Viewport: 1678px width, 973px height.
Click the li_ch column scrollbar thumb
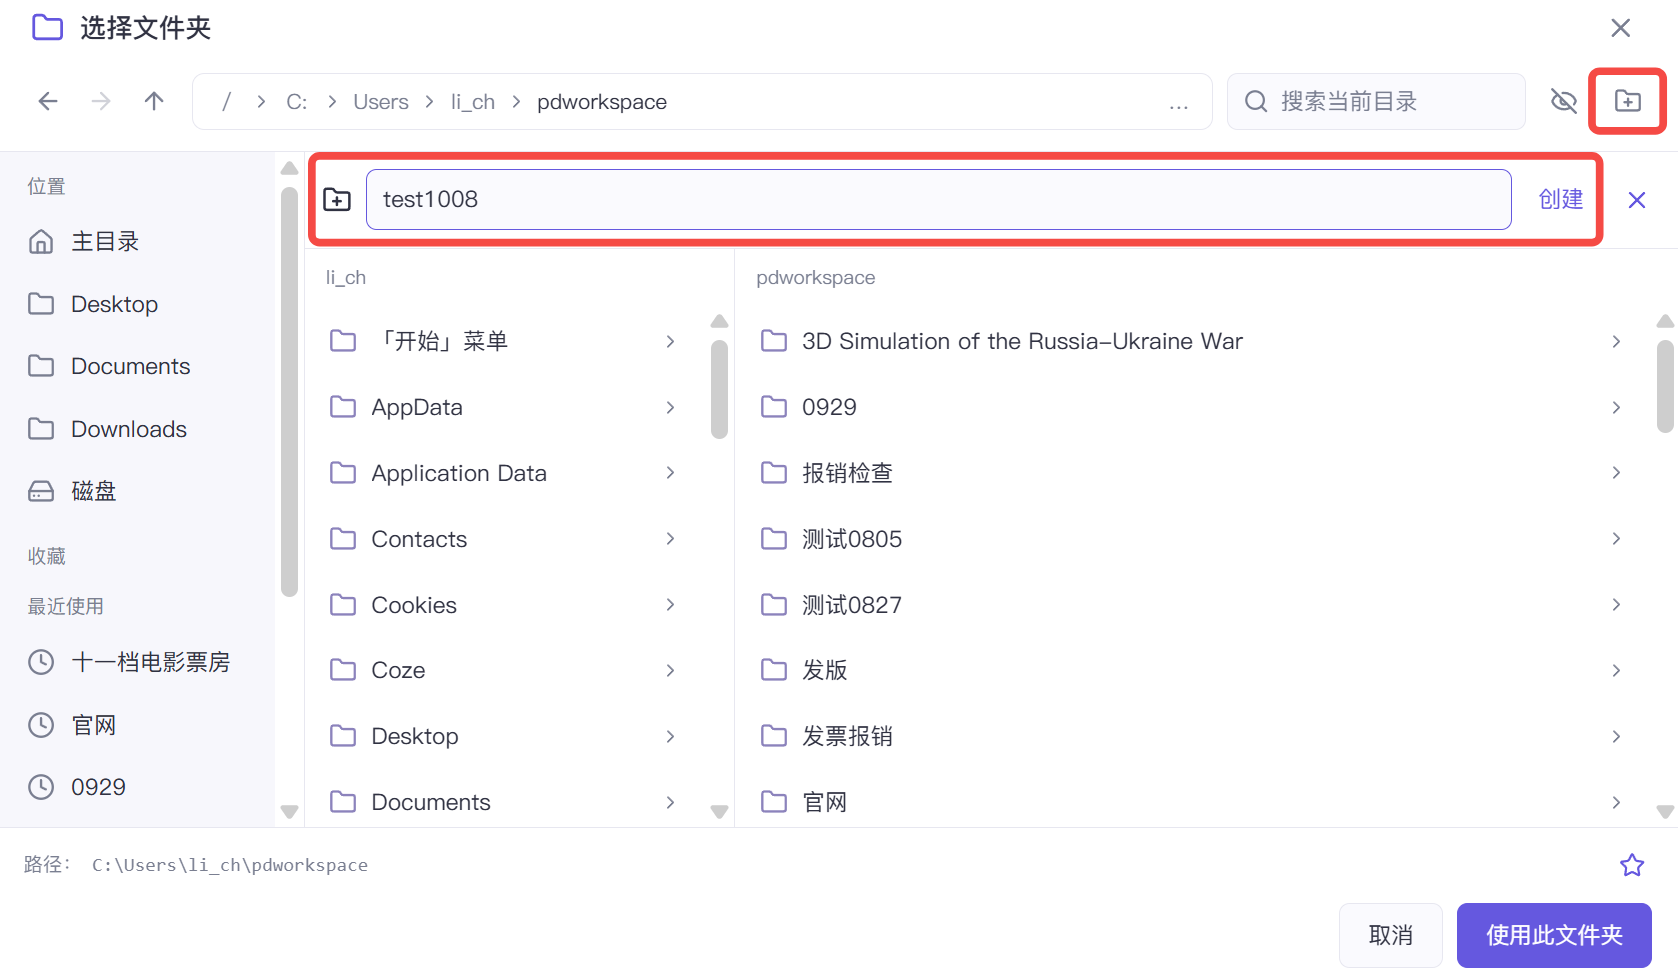click(719, 389)
